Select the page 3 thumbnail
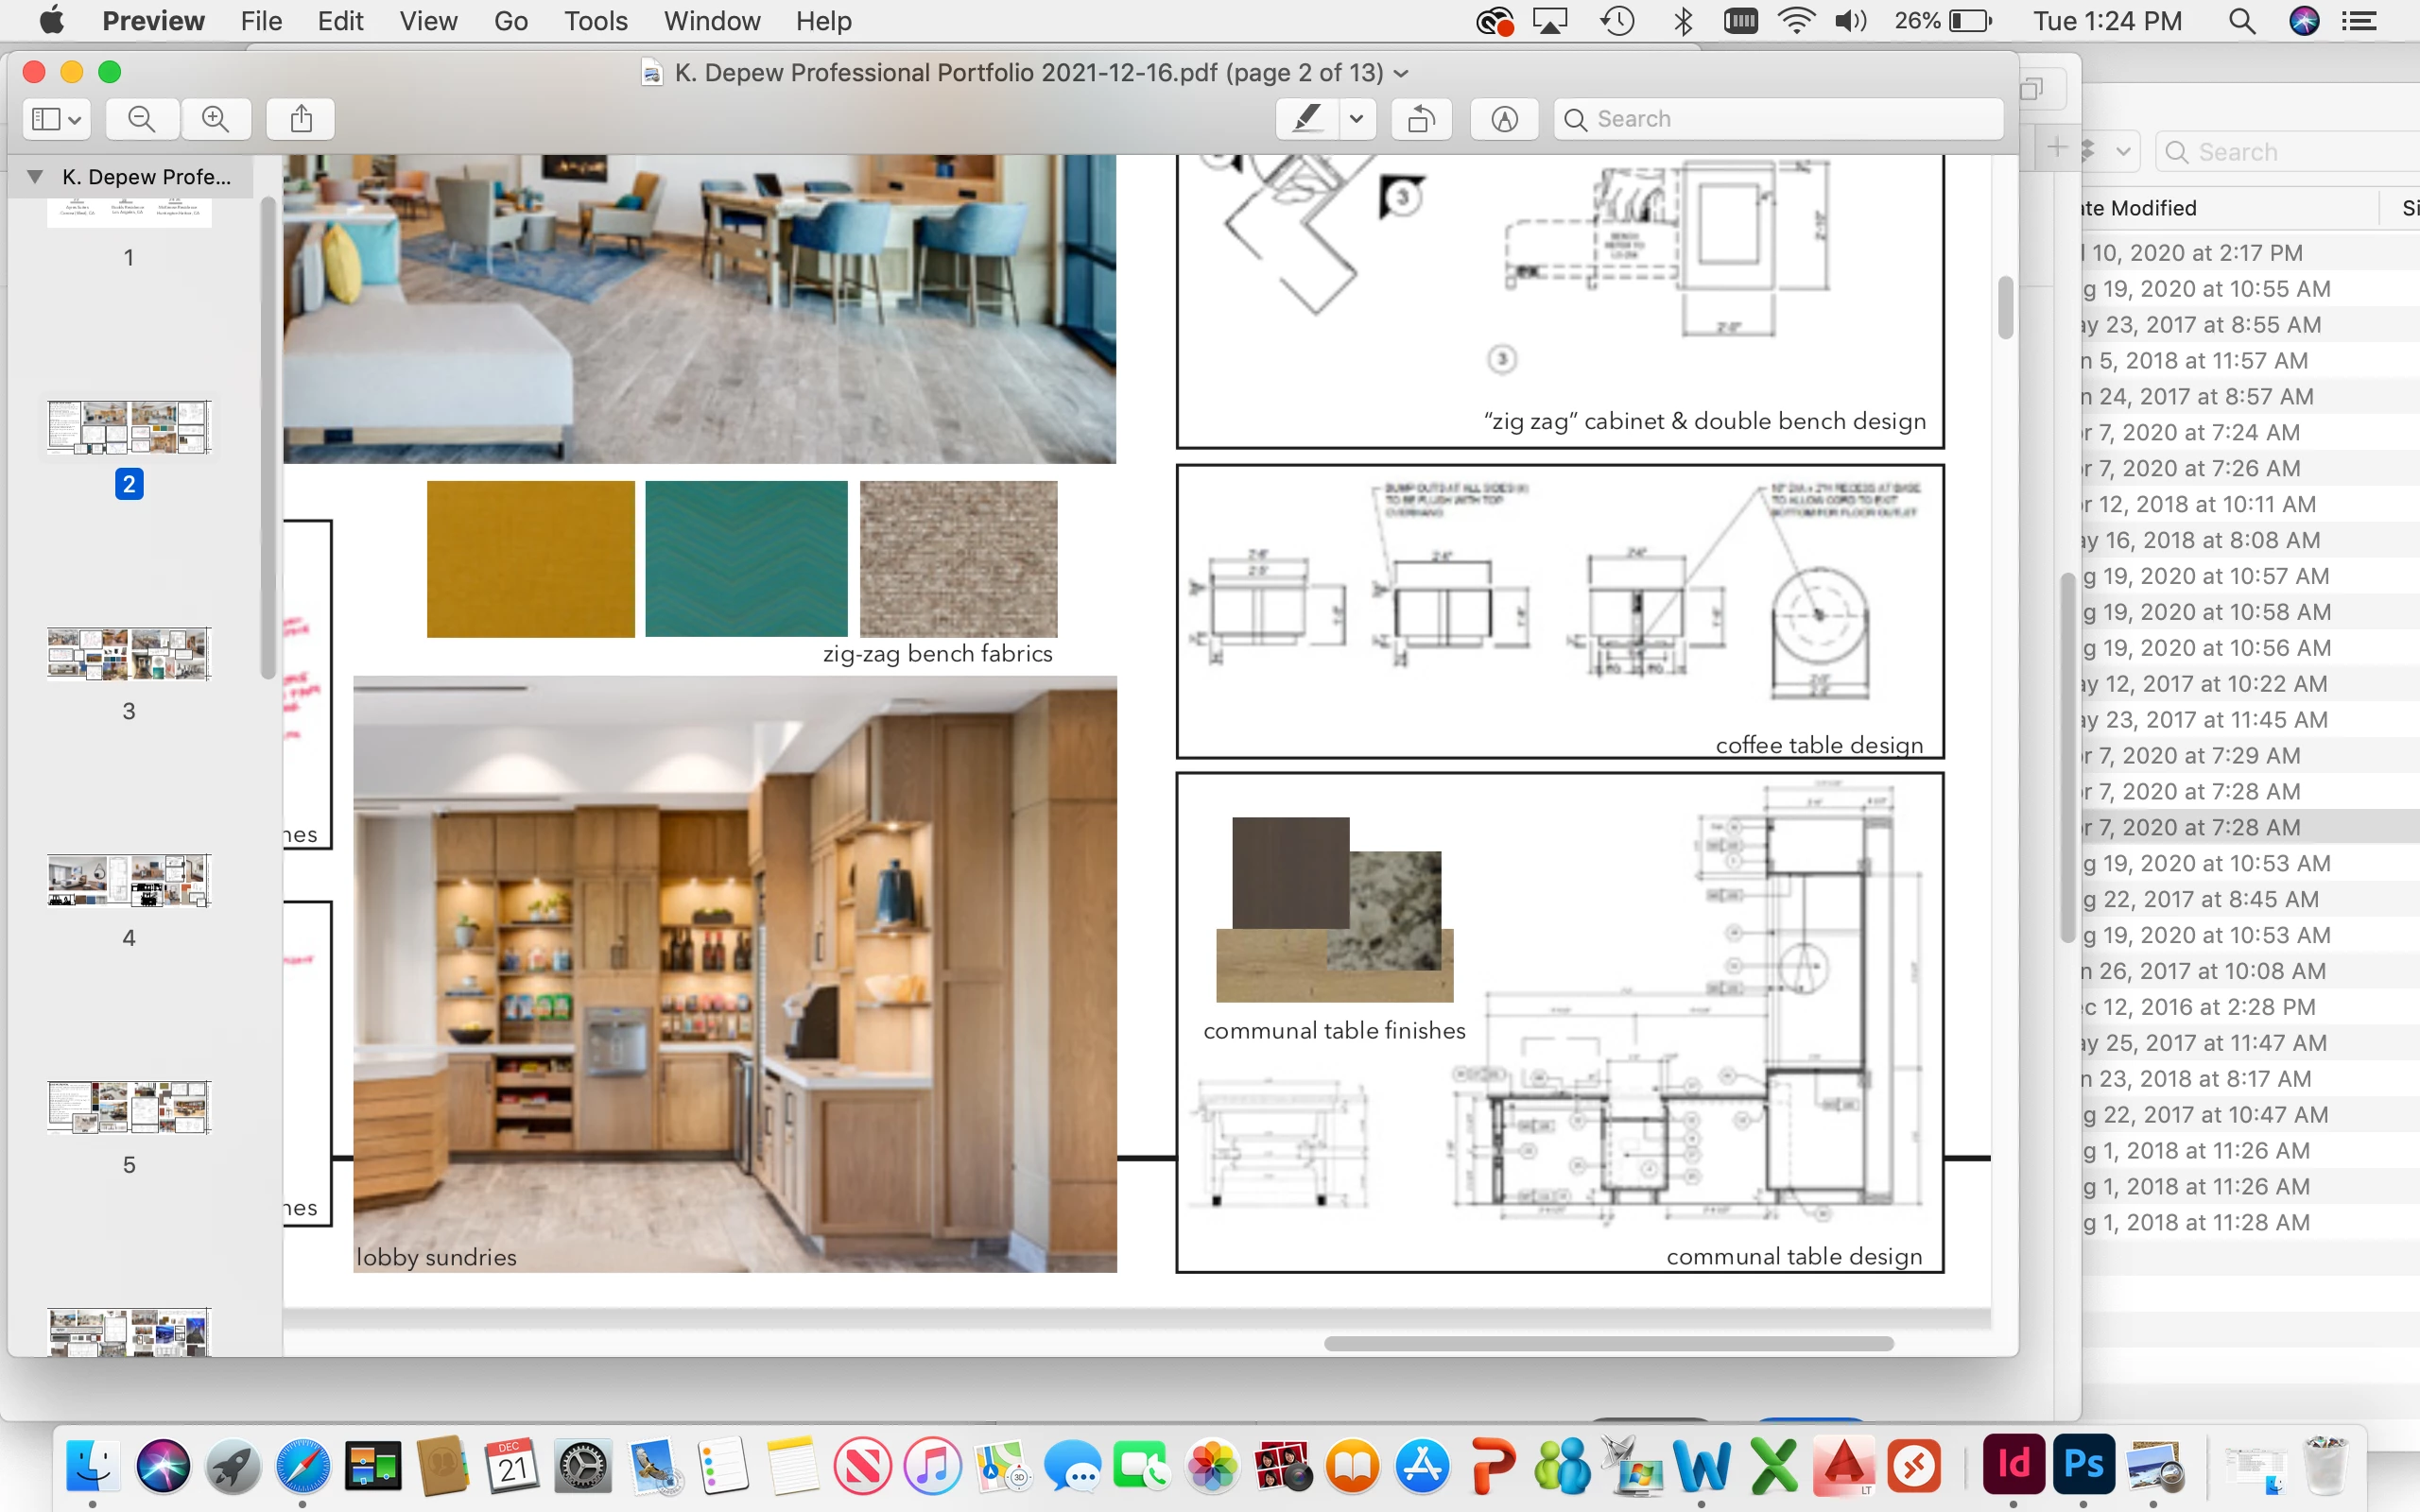 [x=129, y=654]
